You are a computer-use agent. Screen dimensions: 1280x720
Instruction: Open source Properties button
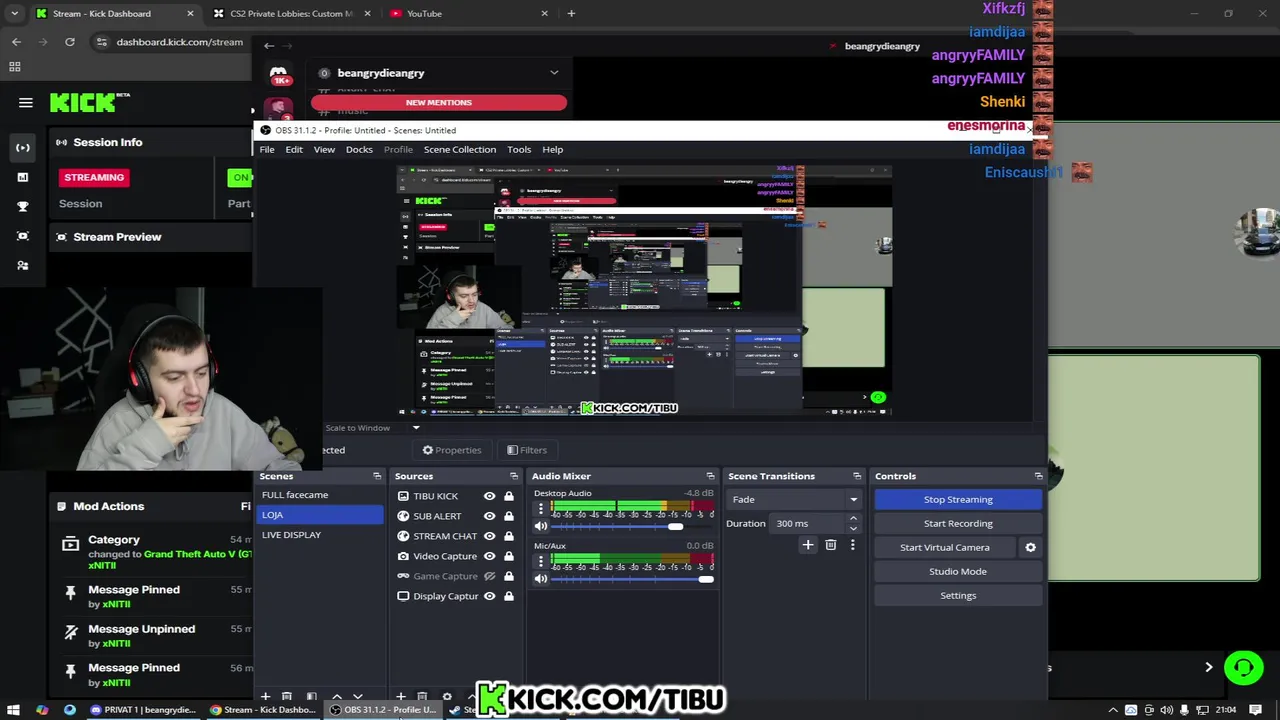pos(452,450)
